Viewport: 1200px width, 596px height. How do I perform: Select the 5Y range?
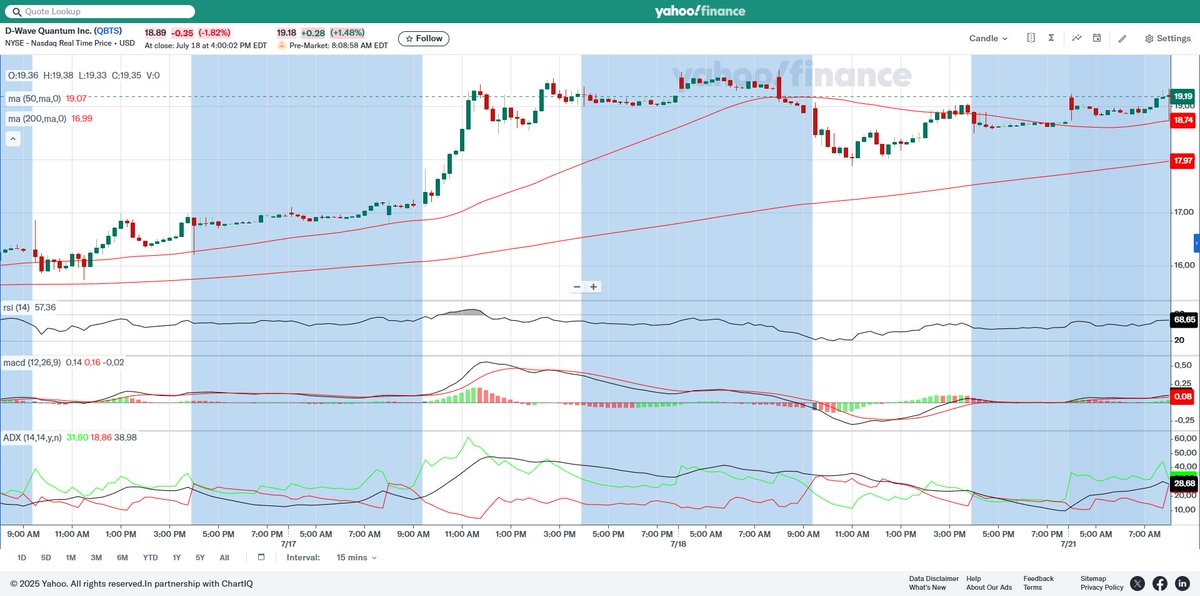[x=200, y=557]
